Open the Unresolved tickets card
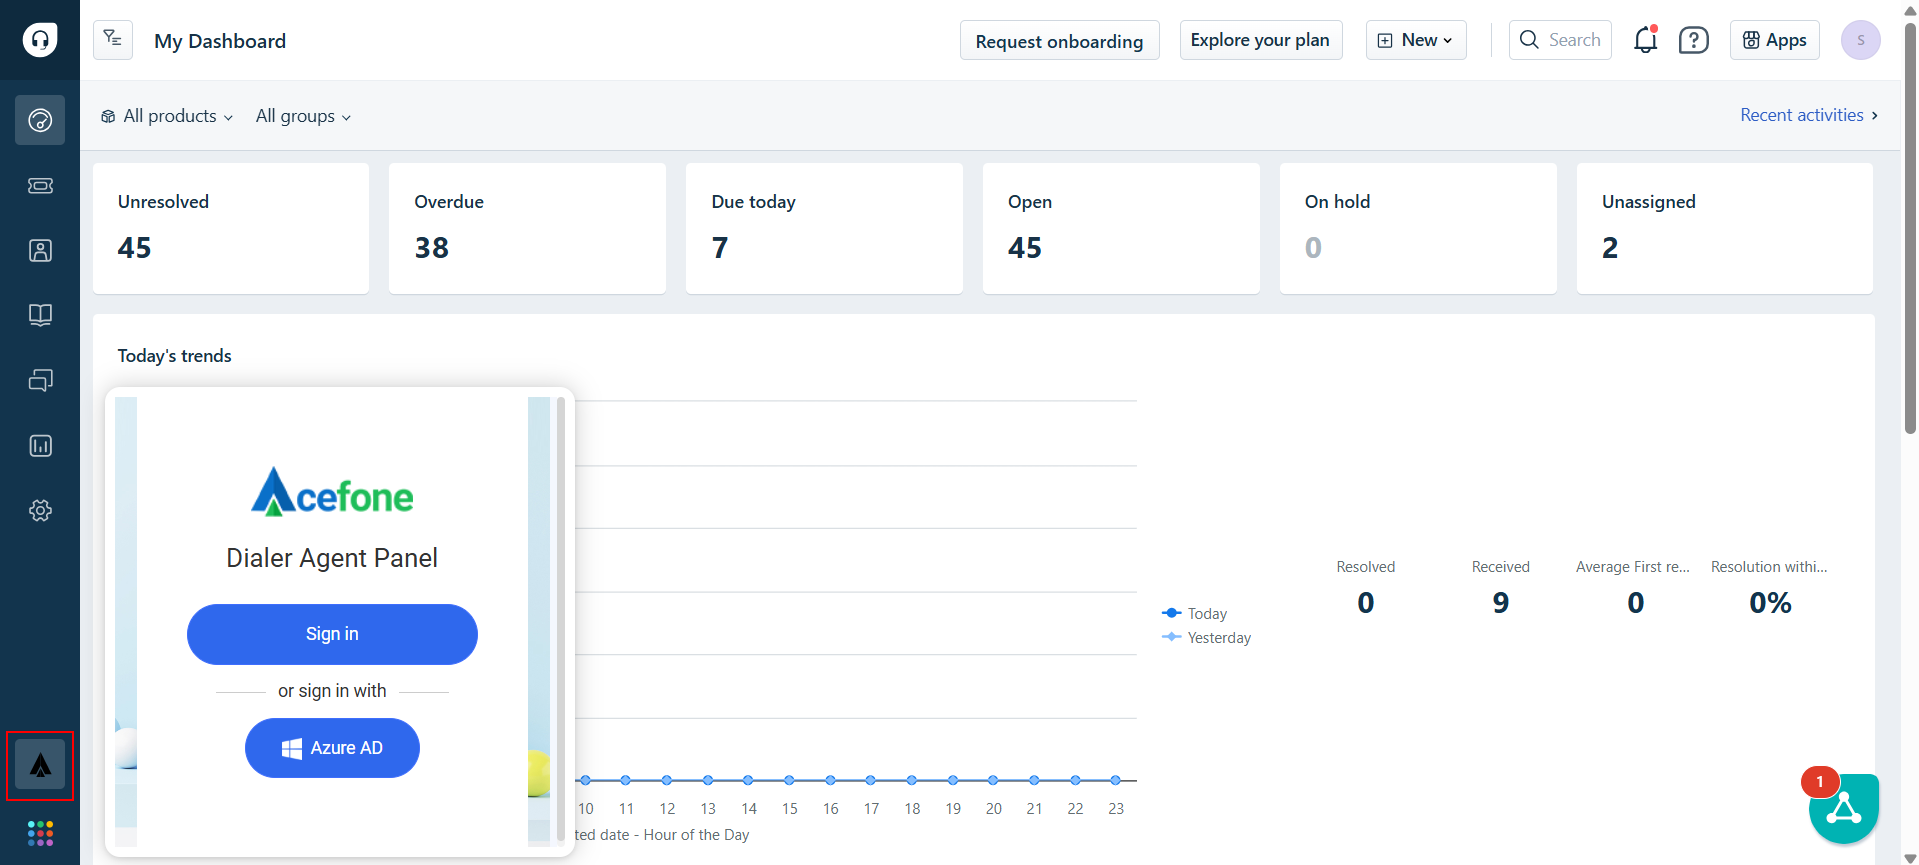The image size is (1919, 865). (x=231, y=228)
